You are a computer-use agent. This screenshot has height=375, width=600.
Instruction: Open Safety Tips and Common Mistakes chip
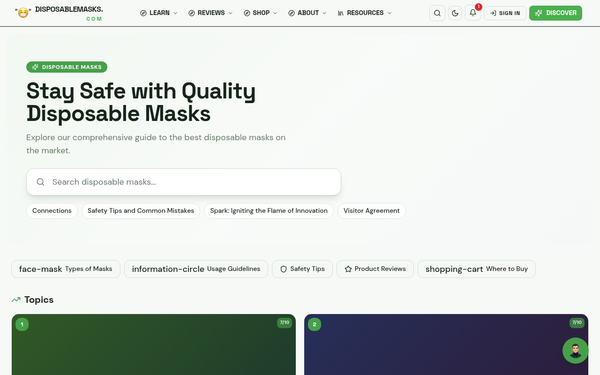point(141,211)
